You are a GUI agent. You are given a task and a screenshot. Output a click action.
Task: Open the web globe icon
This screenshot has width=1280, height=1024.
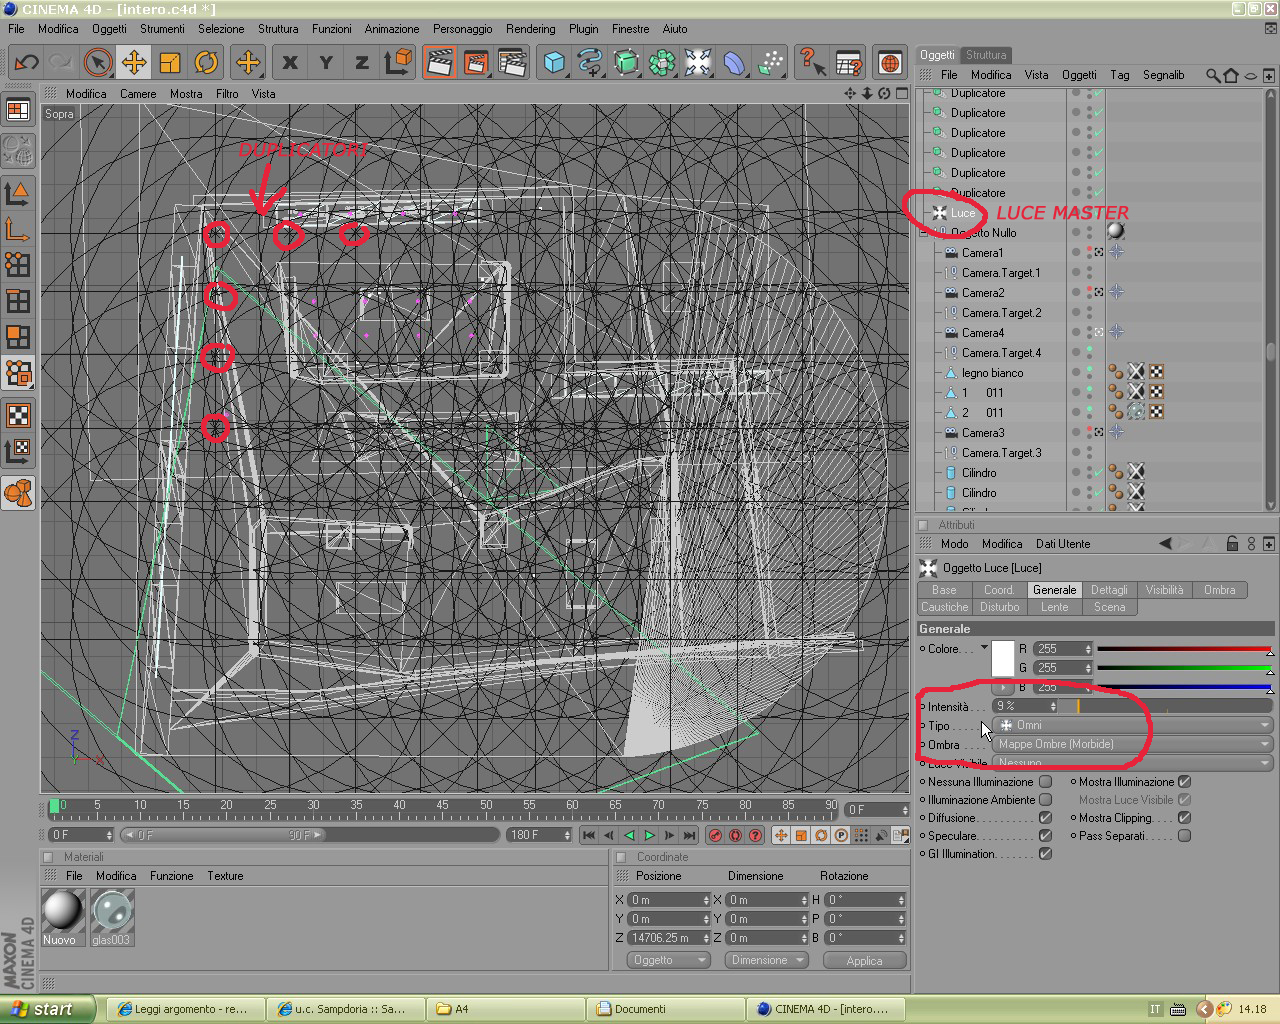point(889,63)
